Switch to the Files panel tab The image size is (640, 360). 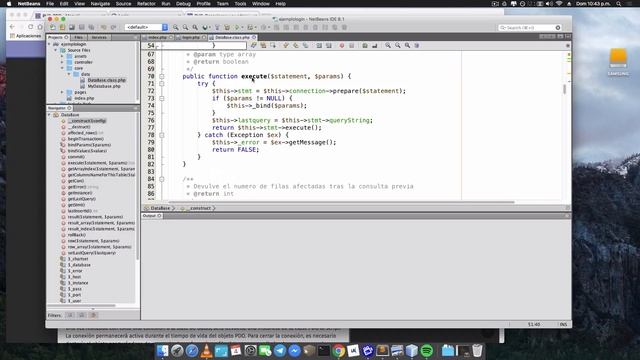click(x=78, y=37)
